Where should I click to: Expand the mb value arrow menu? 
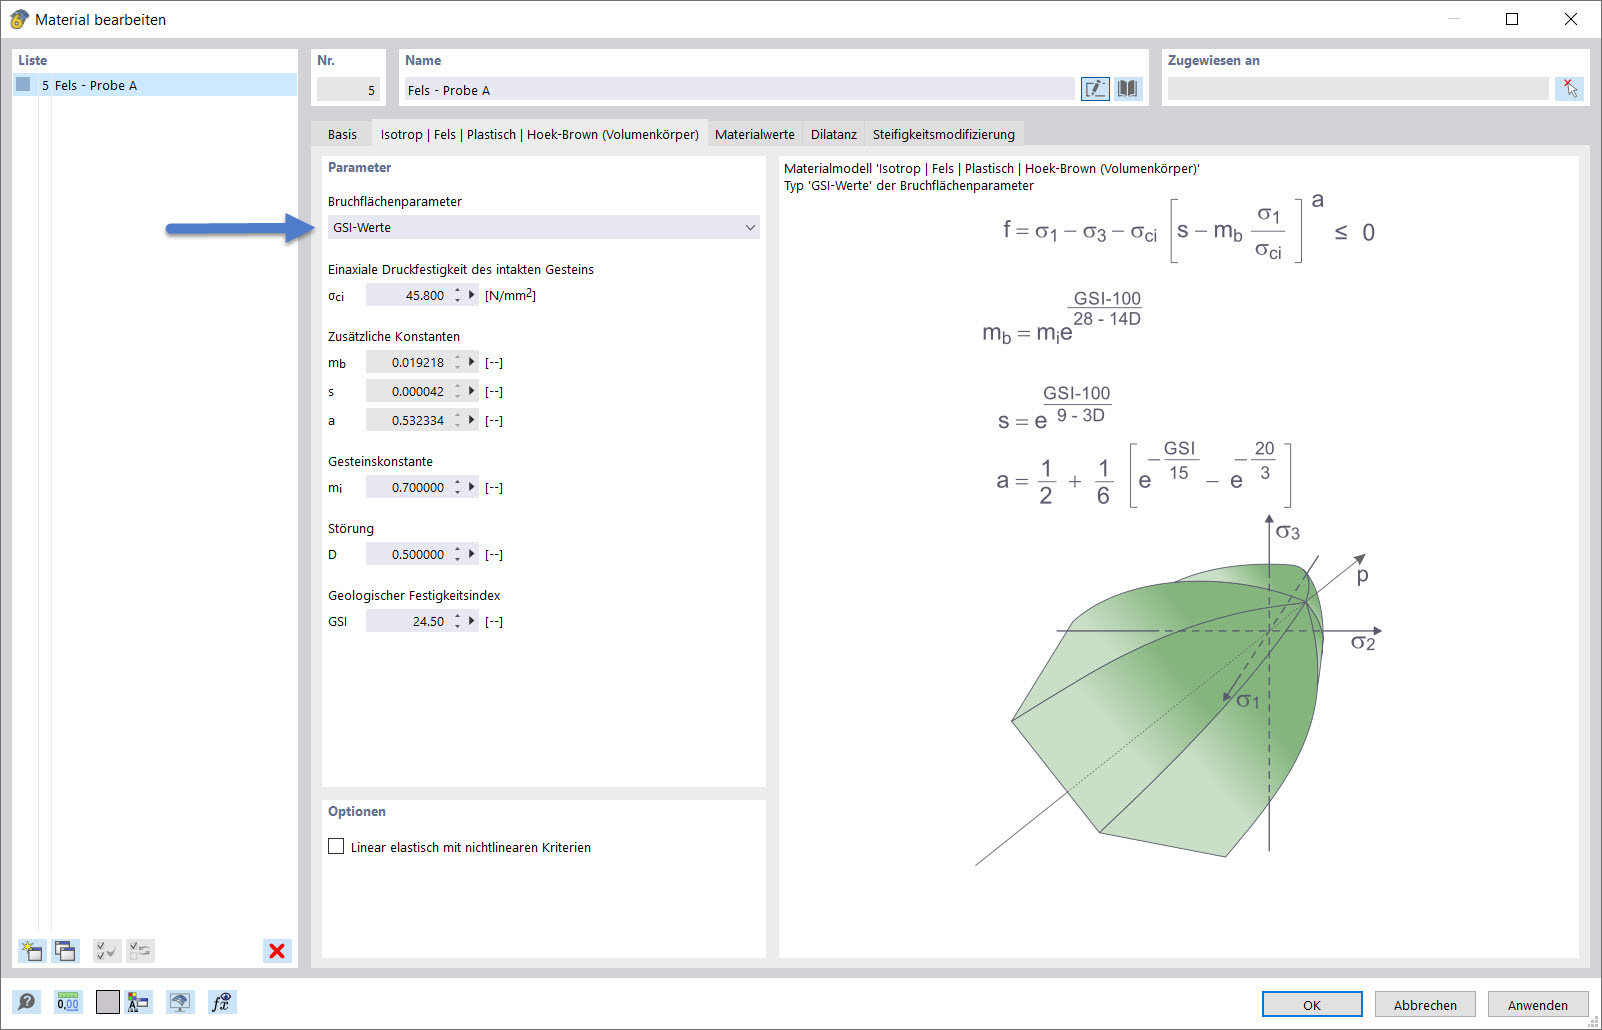click(472, 362)
